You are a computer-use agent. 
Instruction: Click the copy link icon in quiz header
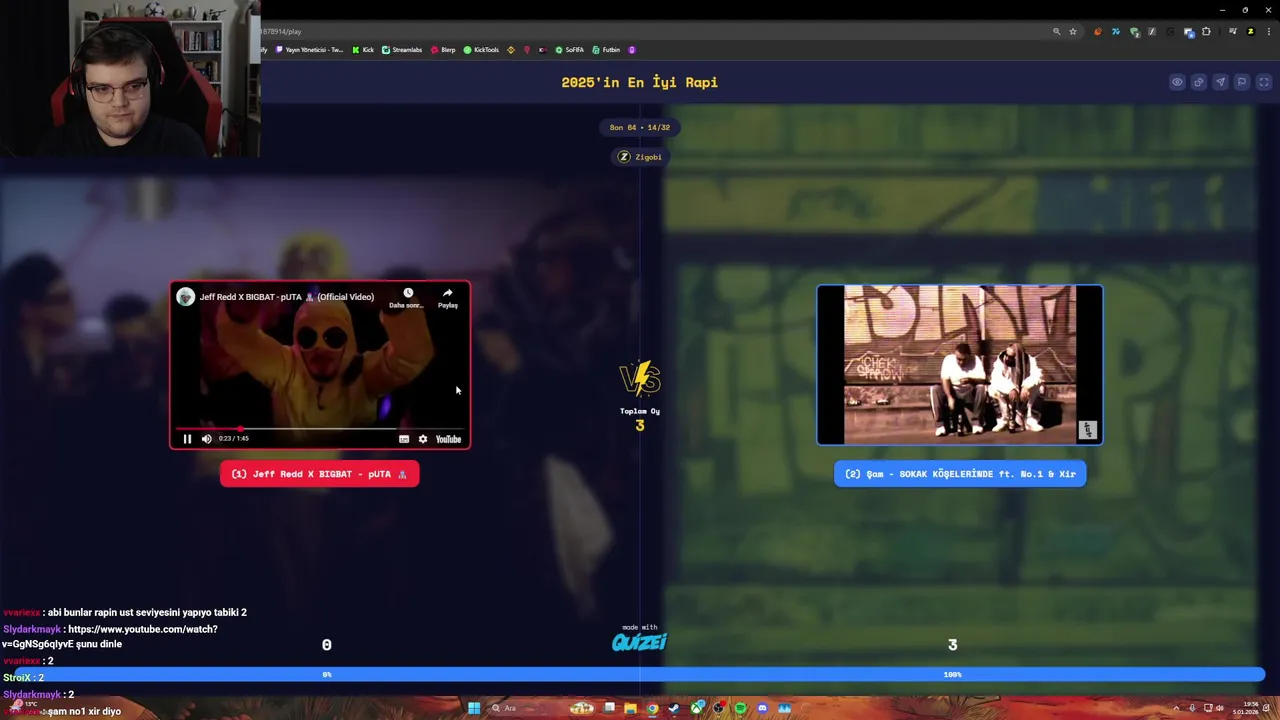(x=1198, y=82)
